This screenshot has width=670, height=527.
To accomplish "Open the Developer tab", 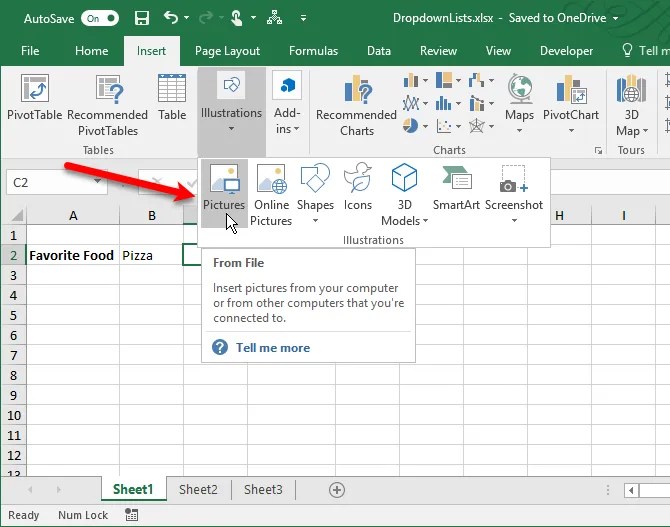I will (x=566, y=51).
